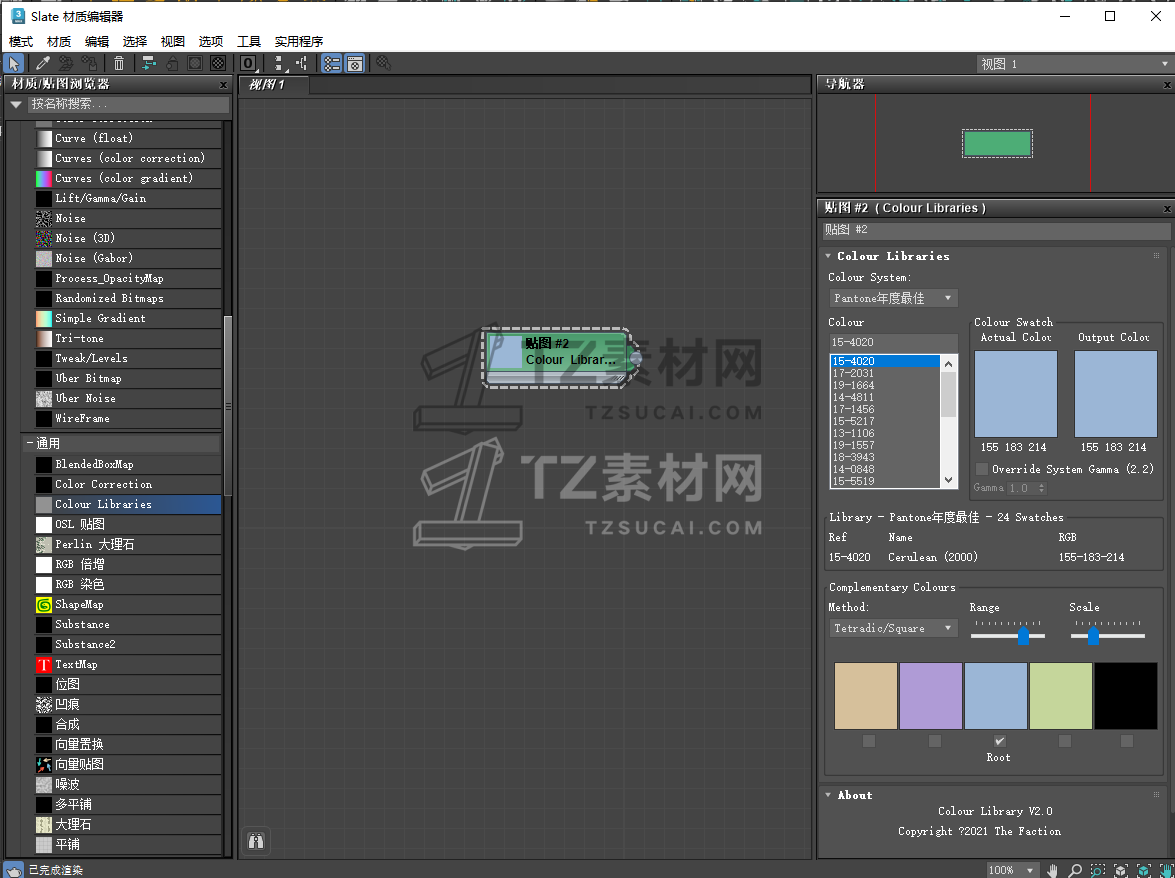Pick material from object with eyedropper
This screenshot has height=878, width=1175.
click(42, 63)
